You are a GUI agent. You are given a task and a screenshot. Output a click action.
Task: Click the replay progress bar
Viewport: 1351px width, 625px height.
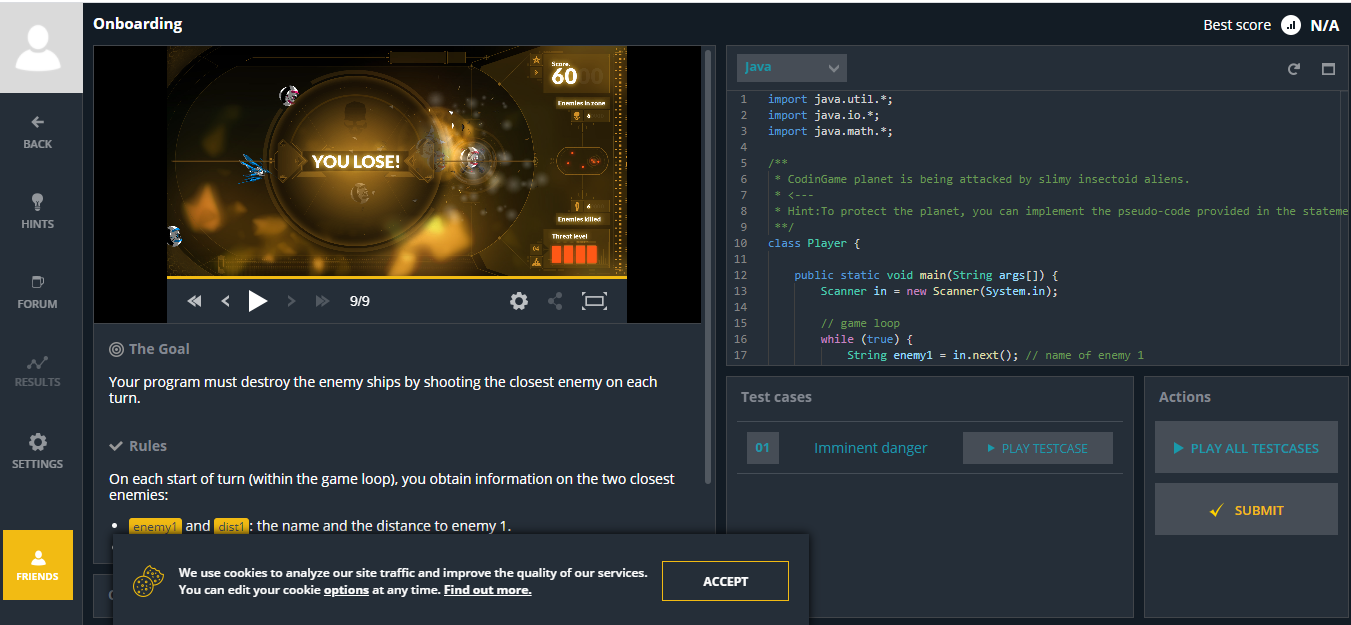coord(397,277)
